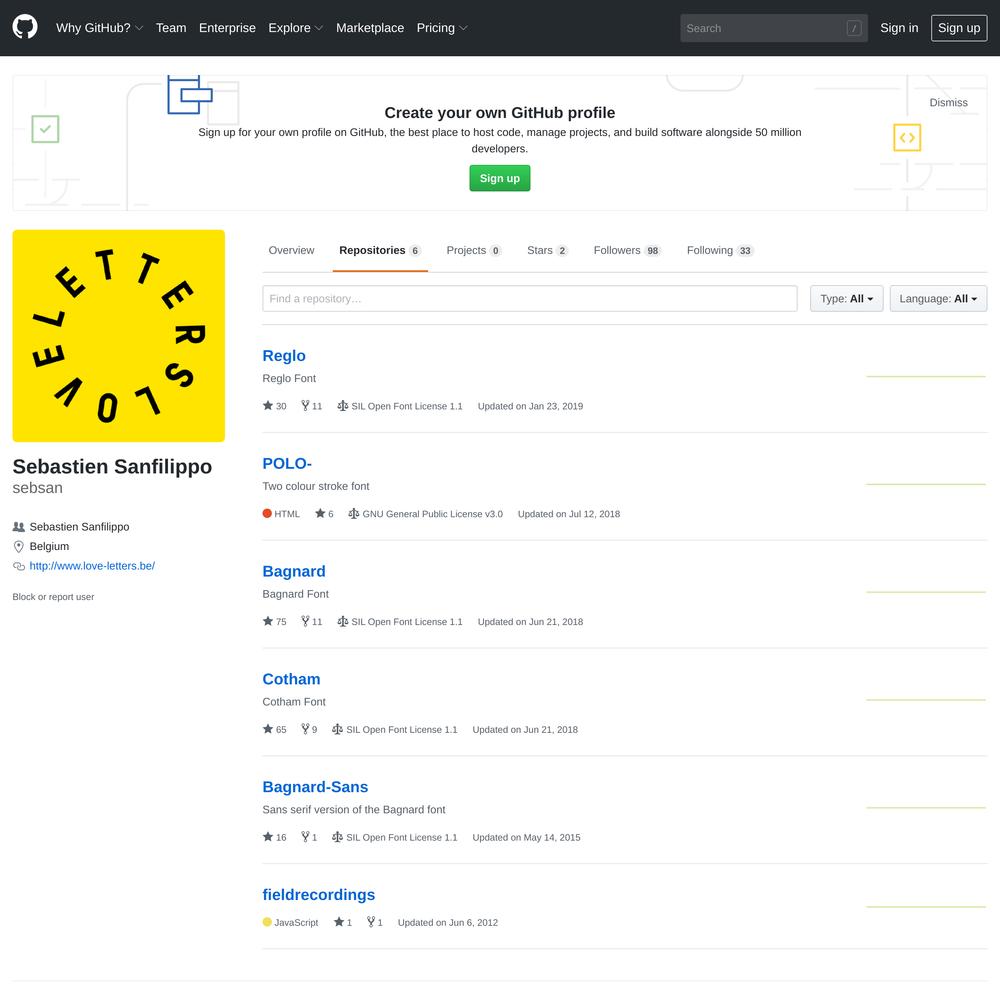This screenshot has height=1000, width=1000.
Task: Click 'Updated on Jan 23, 2019' text
Action: pyautogui.click(x=531, y=406)
